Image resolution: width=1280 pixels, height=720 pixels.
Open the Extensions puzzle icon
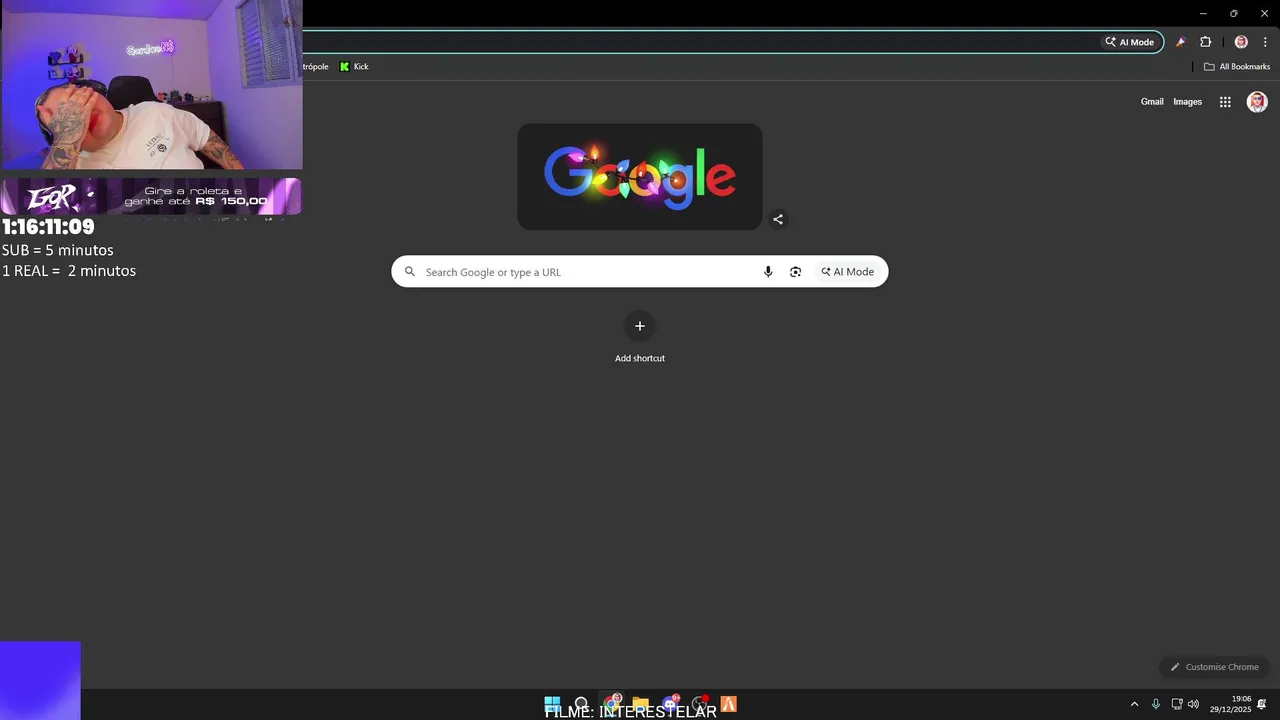click(1205, 42)
